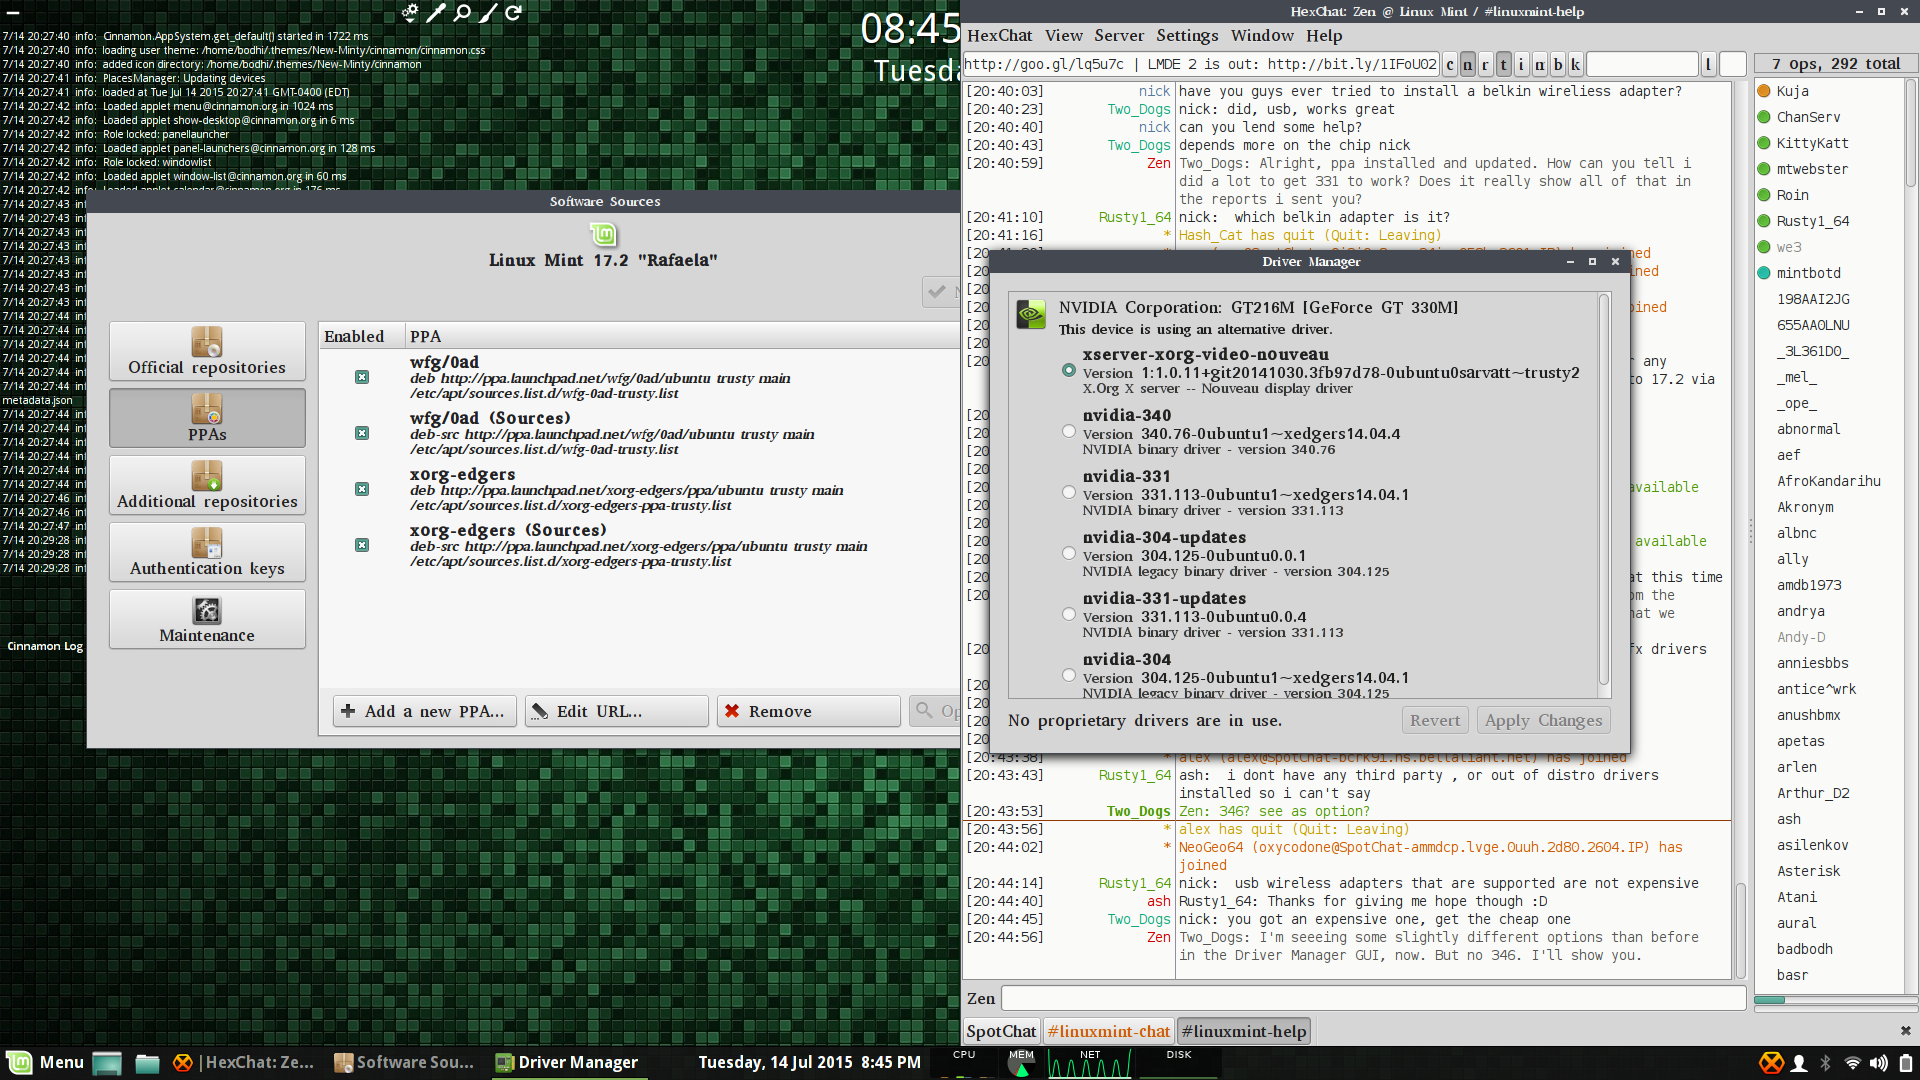Select the nvidia-331-updates driver radio button

(x=1069, y=614)
